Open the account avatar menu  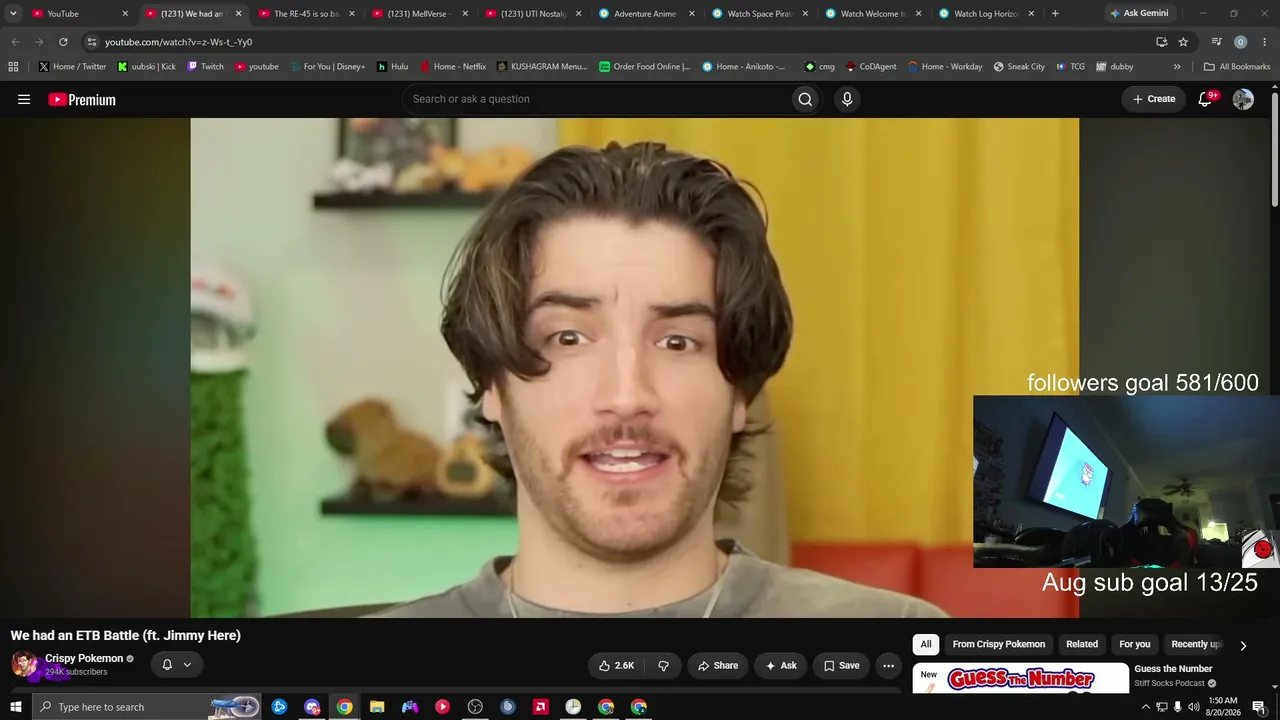1243,99
